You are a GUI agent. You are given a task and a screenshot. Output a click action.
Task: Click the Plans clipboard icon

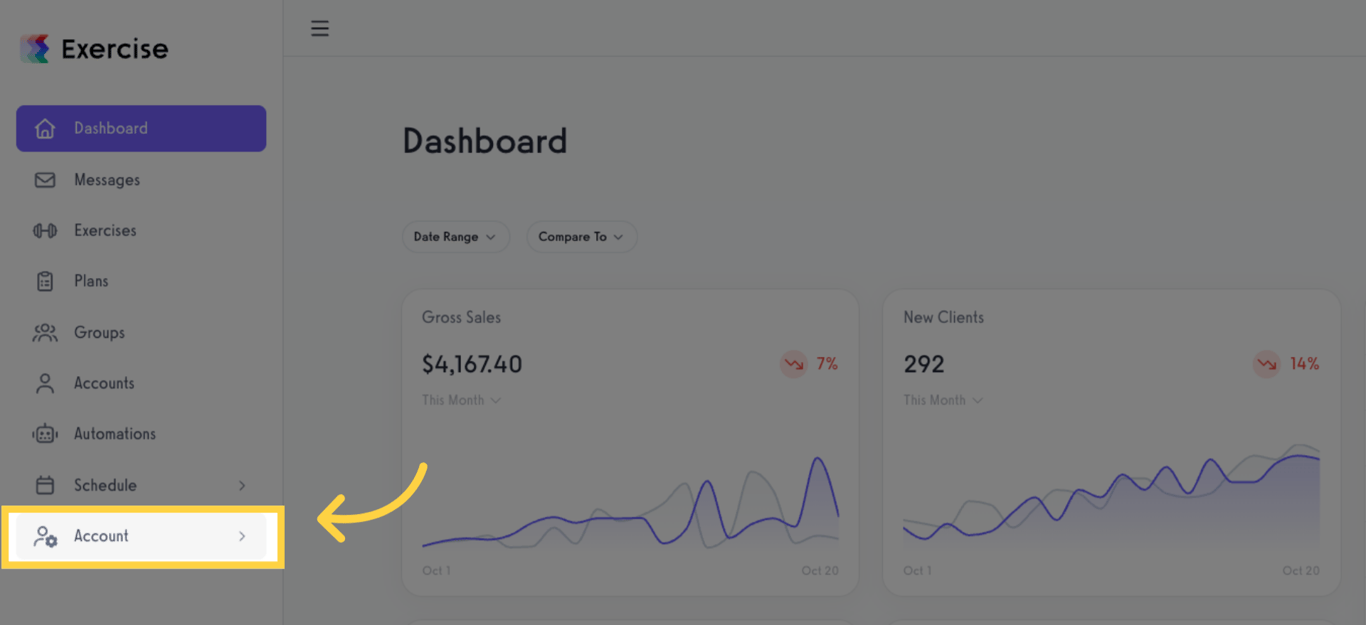tap(45, 281)
